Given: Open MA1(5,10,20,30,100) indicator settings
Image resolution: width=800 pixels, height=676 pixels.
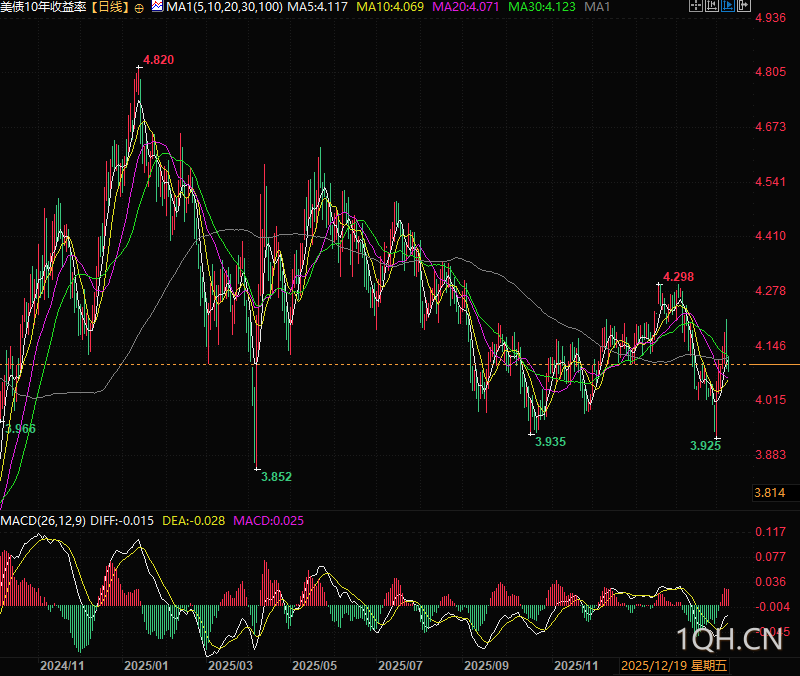Looking at the screenshot, I should pyautogui.click(x=223, y=8).
